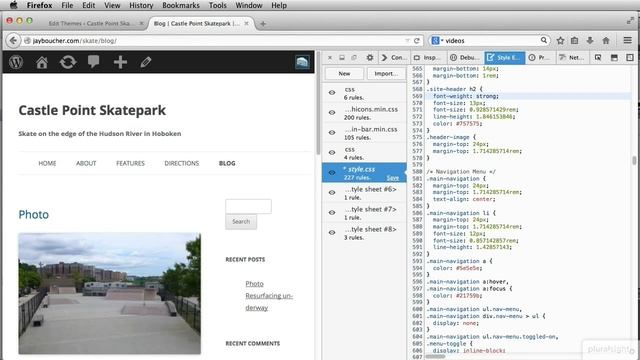This screenshot has width=640, height=360.
Task: Switch to the Inspector tab
Action: 427,58
